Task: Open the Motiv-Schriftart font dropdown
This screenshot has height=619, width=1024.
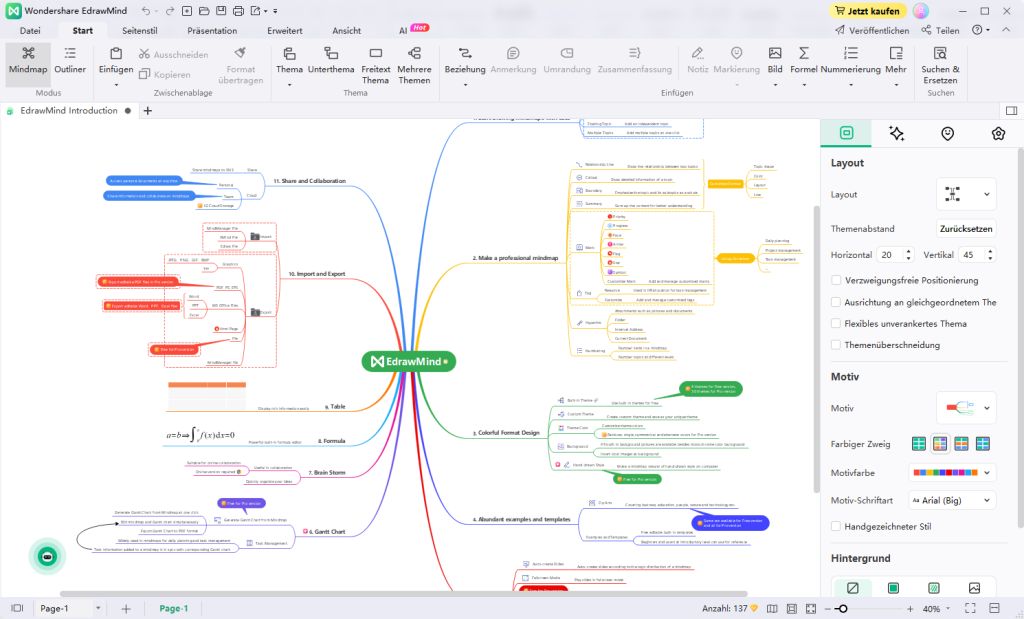Action: pos(951,499)
